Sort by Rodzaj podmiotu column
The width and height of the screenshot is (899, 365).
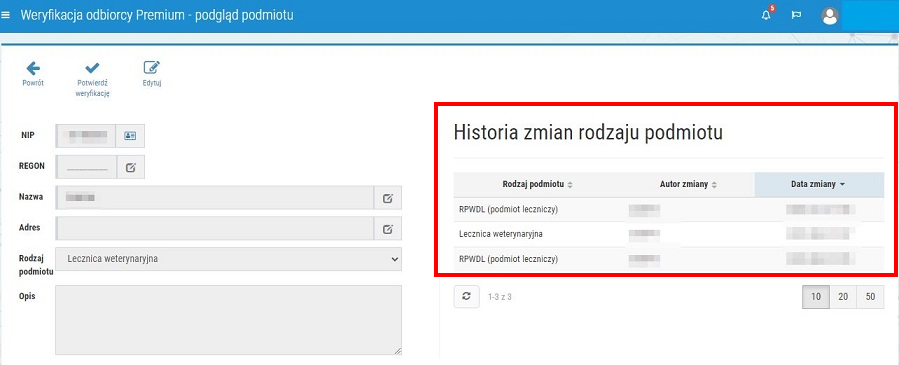click(x=537, y=185)
